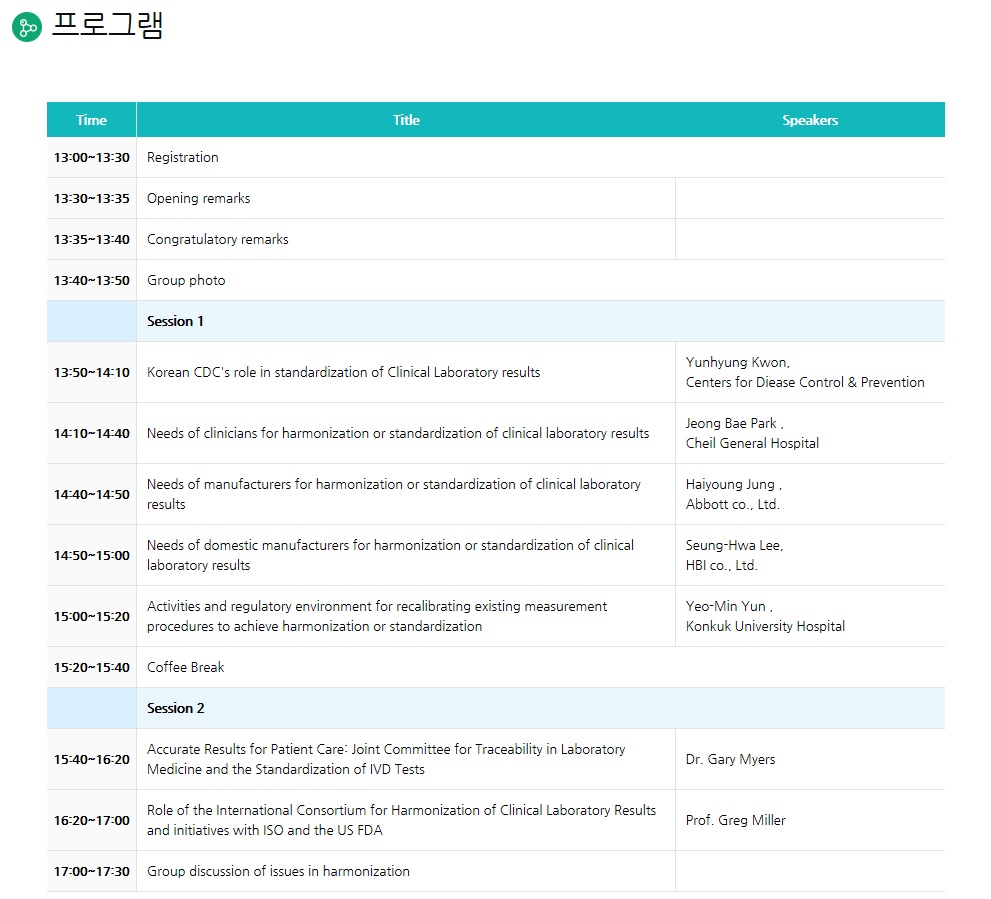Select speaker Jeong Bae Park cell
The width and height of the screenshot is (991, 899).
click(752, 433)
